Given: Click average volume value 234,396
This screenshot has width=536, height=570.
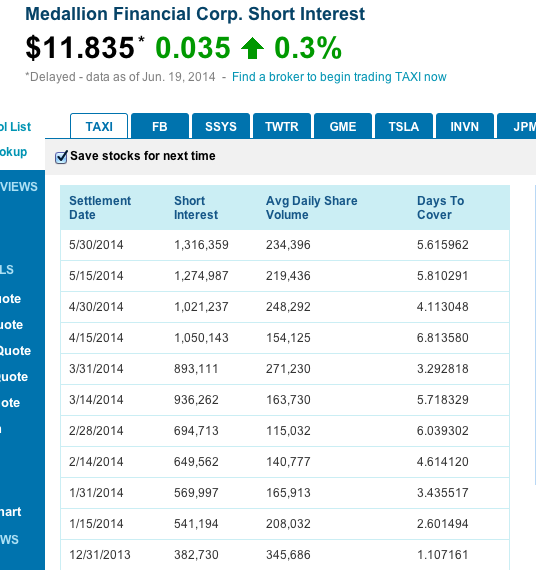Looking at the screenshot, I should [x=288, y=245].
